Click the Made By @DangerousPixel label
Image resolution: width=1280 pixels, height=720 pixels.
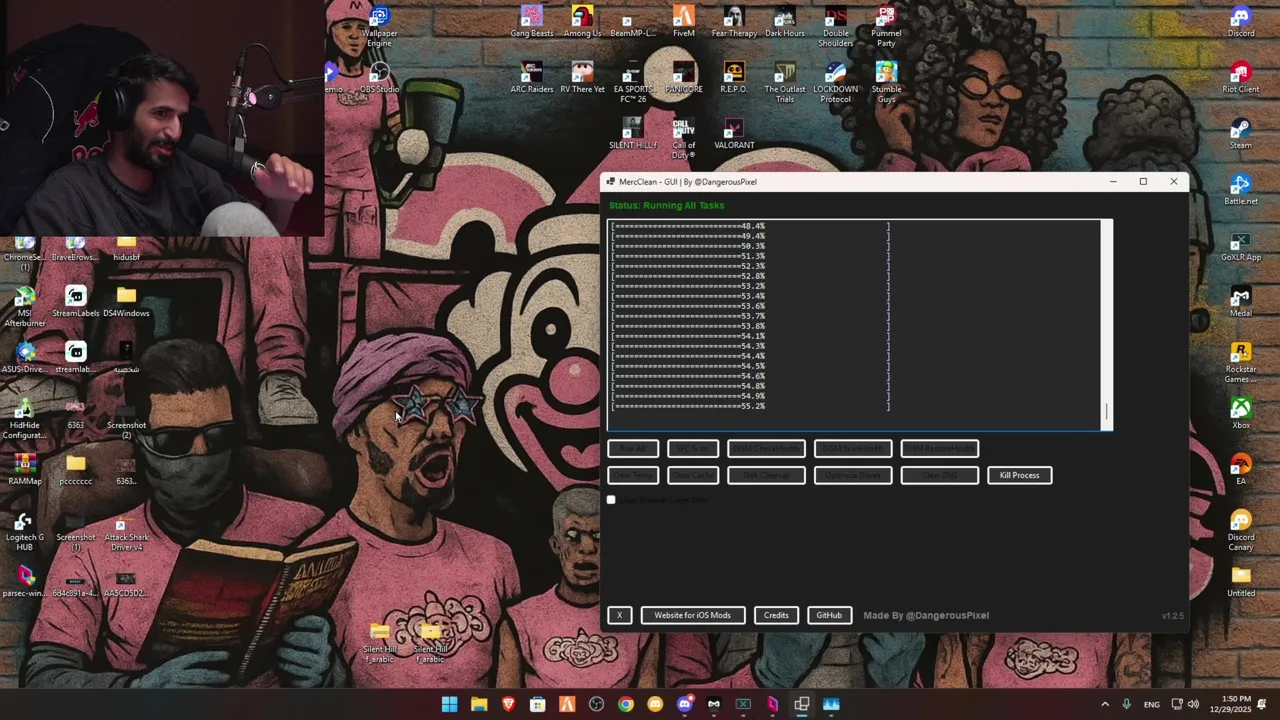click(926, 615)
